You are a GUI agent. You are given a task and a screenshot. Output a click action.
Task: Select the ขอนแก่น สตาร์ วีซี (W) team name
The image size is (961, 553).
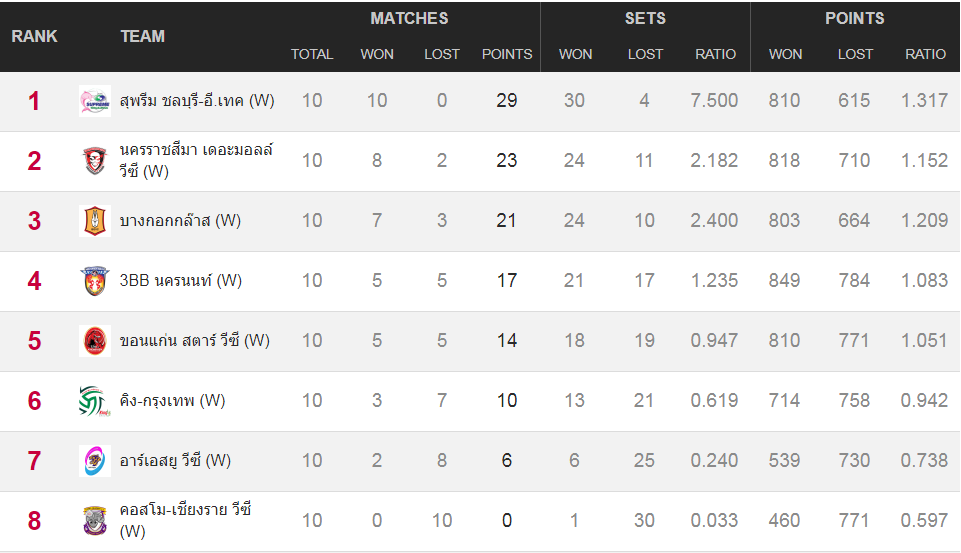194,341
